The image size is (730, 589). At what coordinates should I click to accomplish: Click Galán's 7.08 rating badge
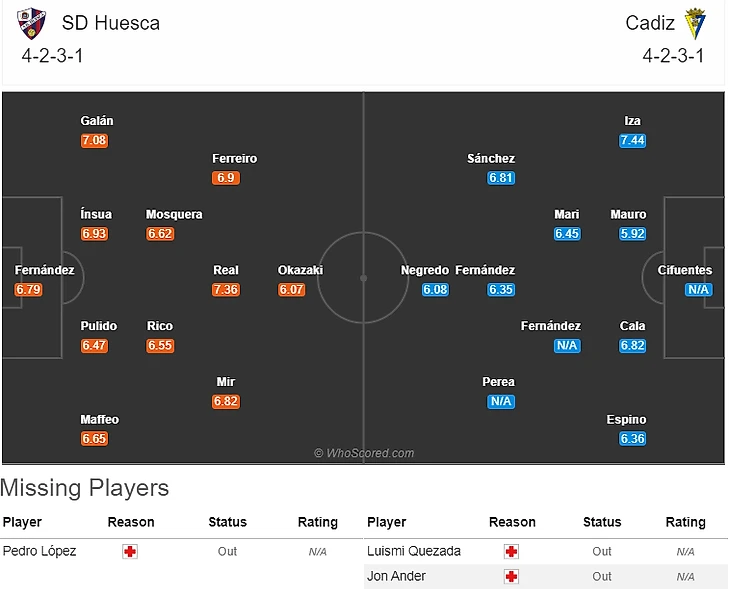pos(94,141)
